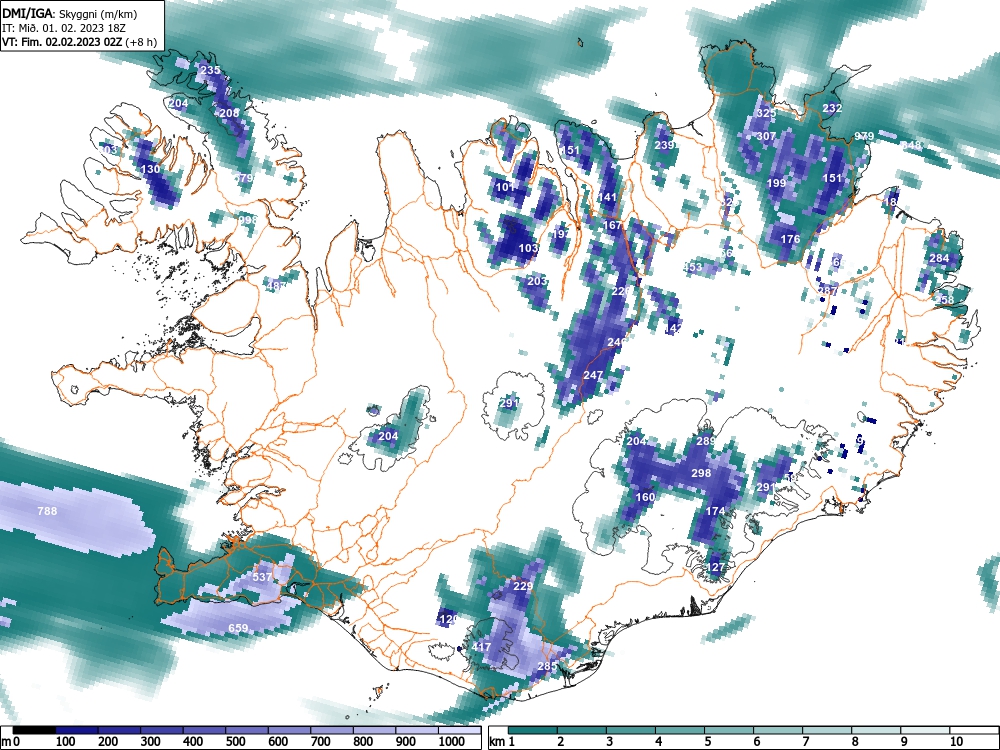Viewport: 1000px width, 750px height.
Task: Click the '500' label on the metre legend
Action: (x=235, y=742)
